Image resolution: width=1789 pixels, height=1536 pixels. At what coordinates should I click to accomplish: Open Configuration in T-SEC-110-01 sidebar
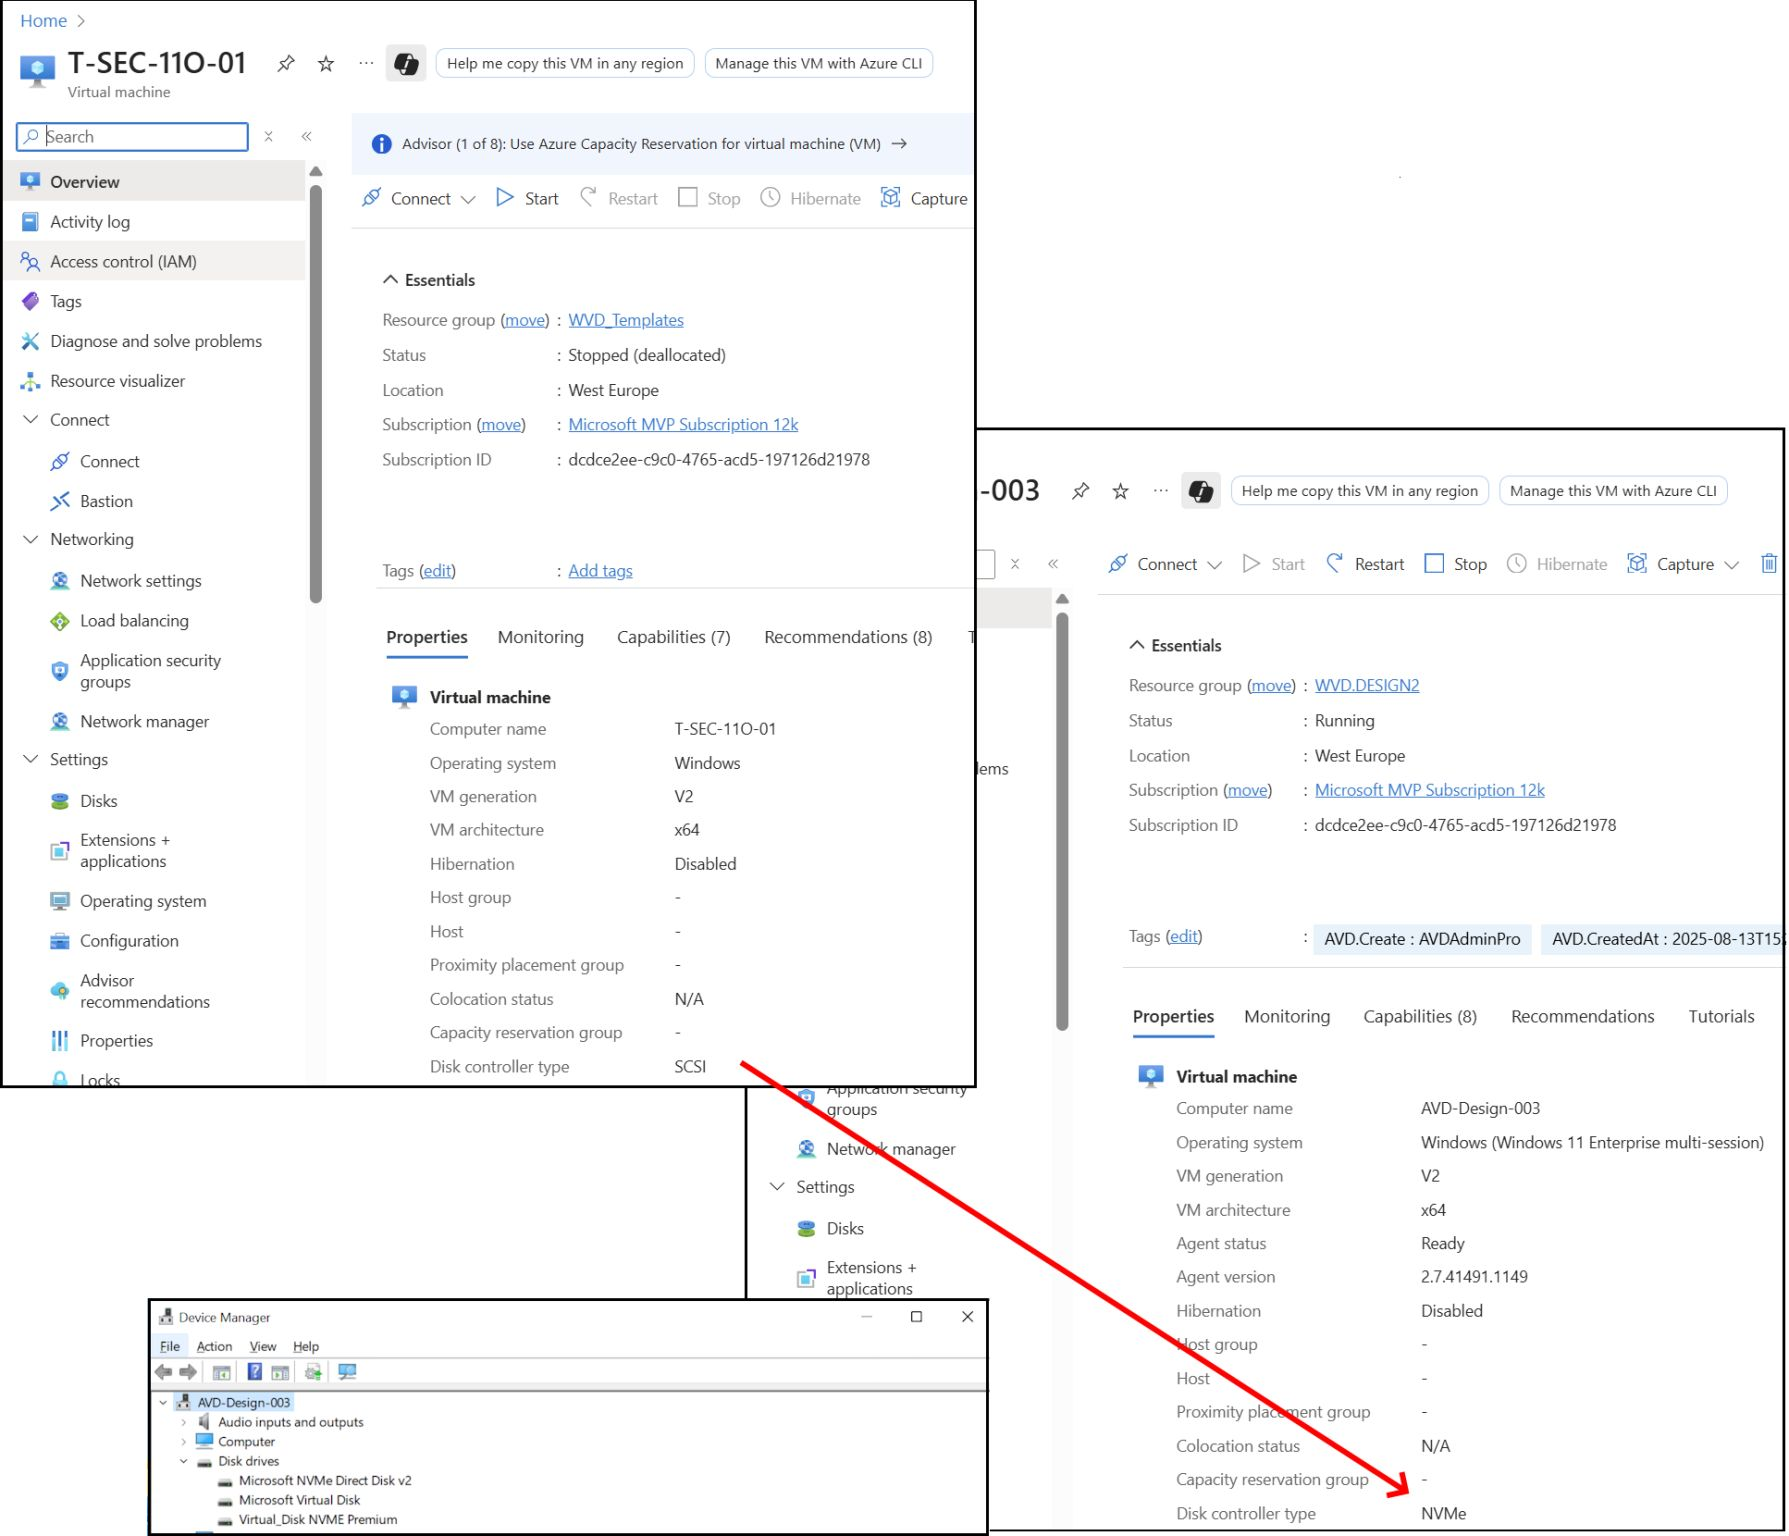pyautogui.click(x=129, y=941)
